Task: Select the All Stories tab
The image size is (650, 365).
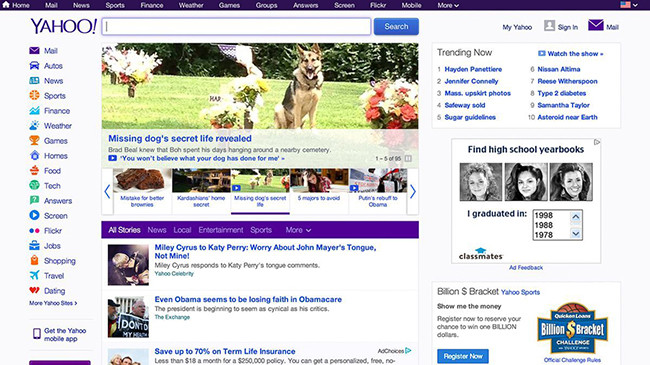Action: click(124, 230)
